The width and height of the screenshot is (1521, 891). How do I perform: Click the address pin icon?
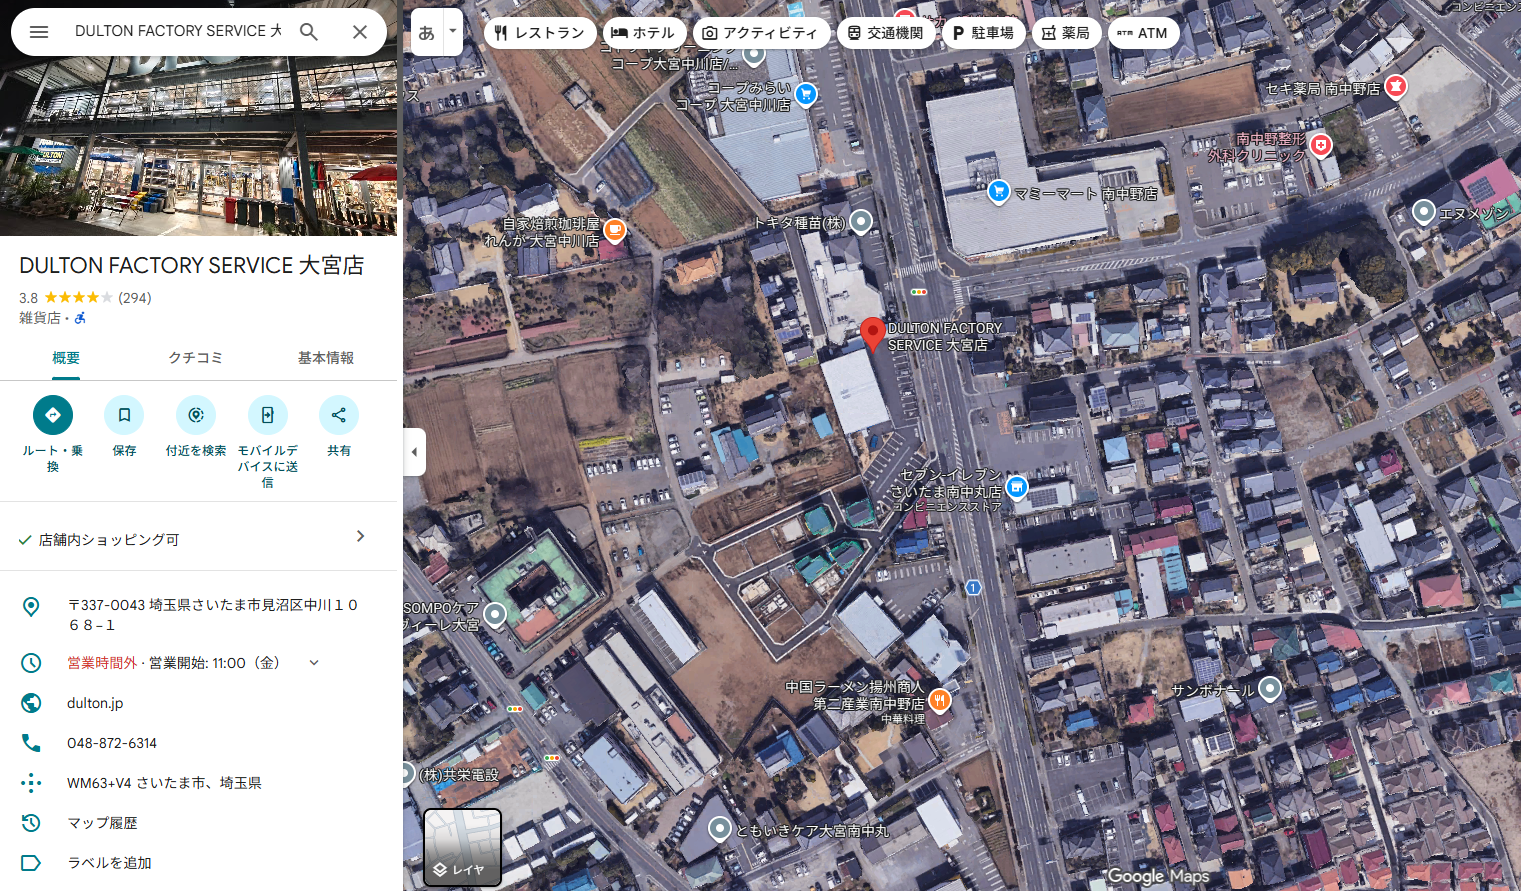[31, 607]
